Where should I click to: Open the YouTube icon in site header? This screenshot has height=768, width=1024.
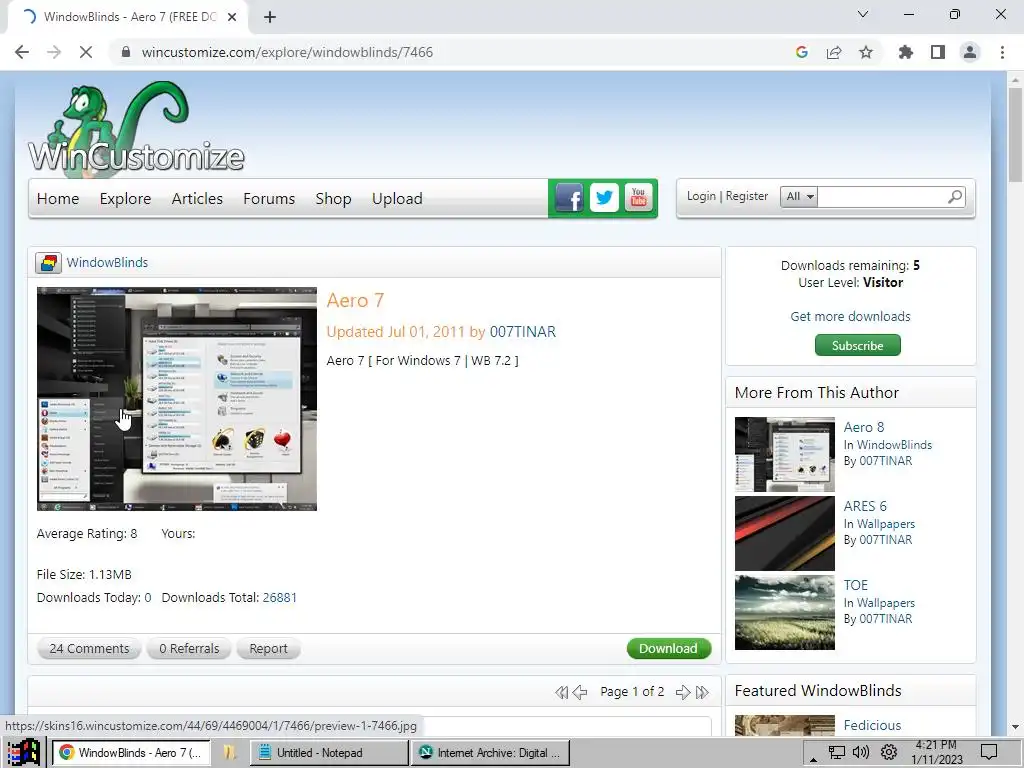639,197
